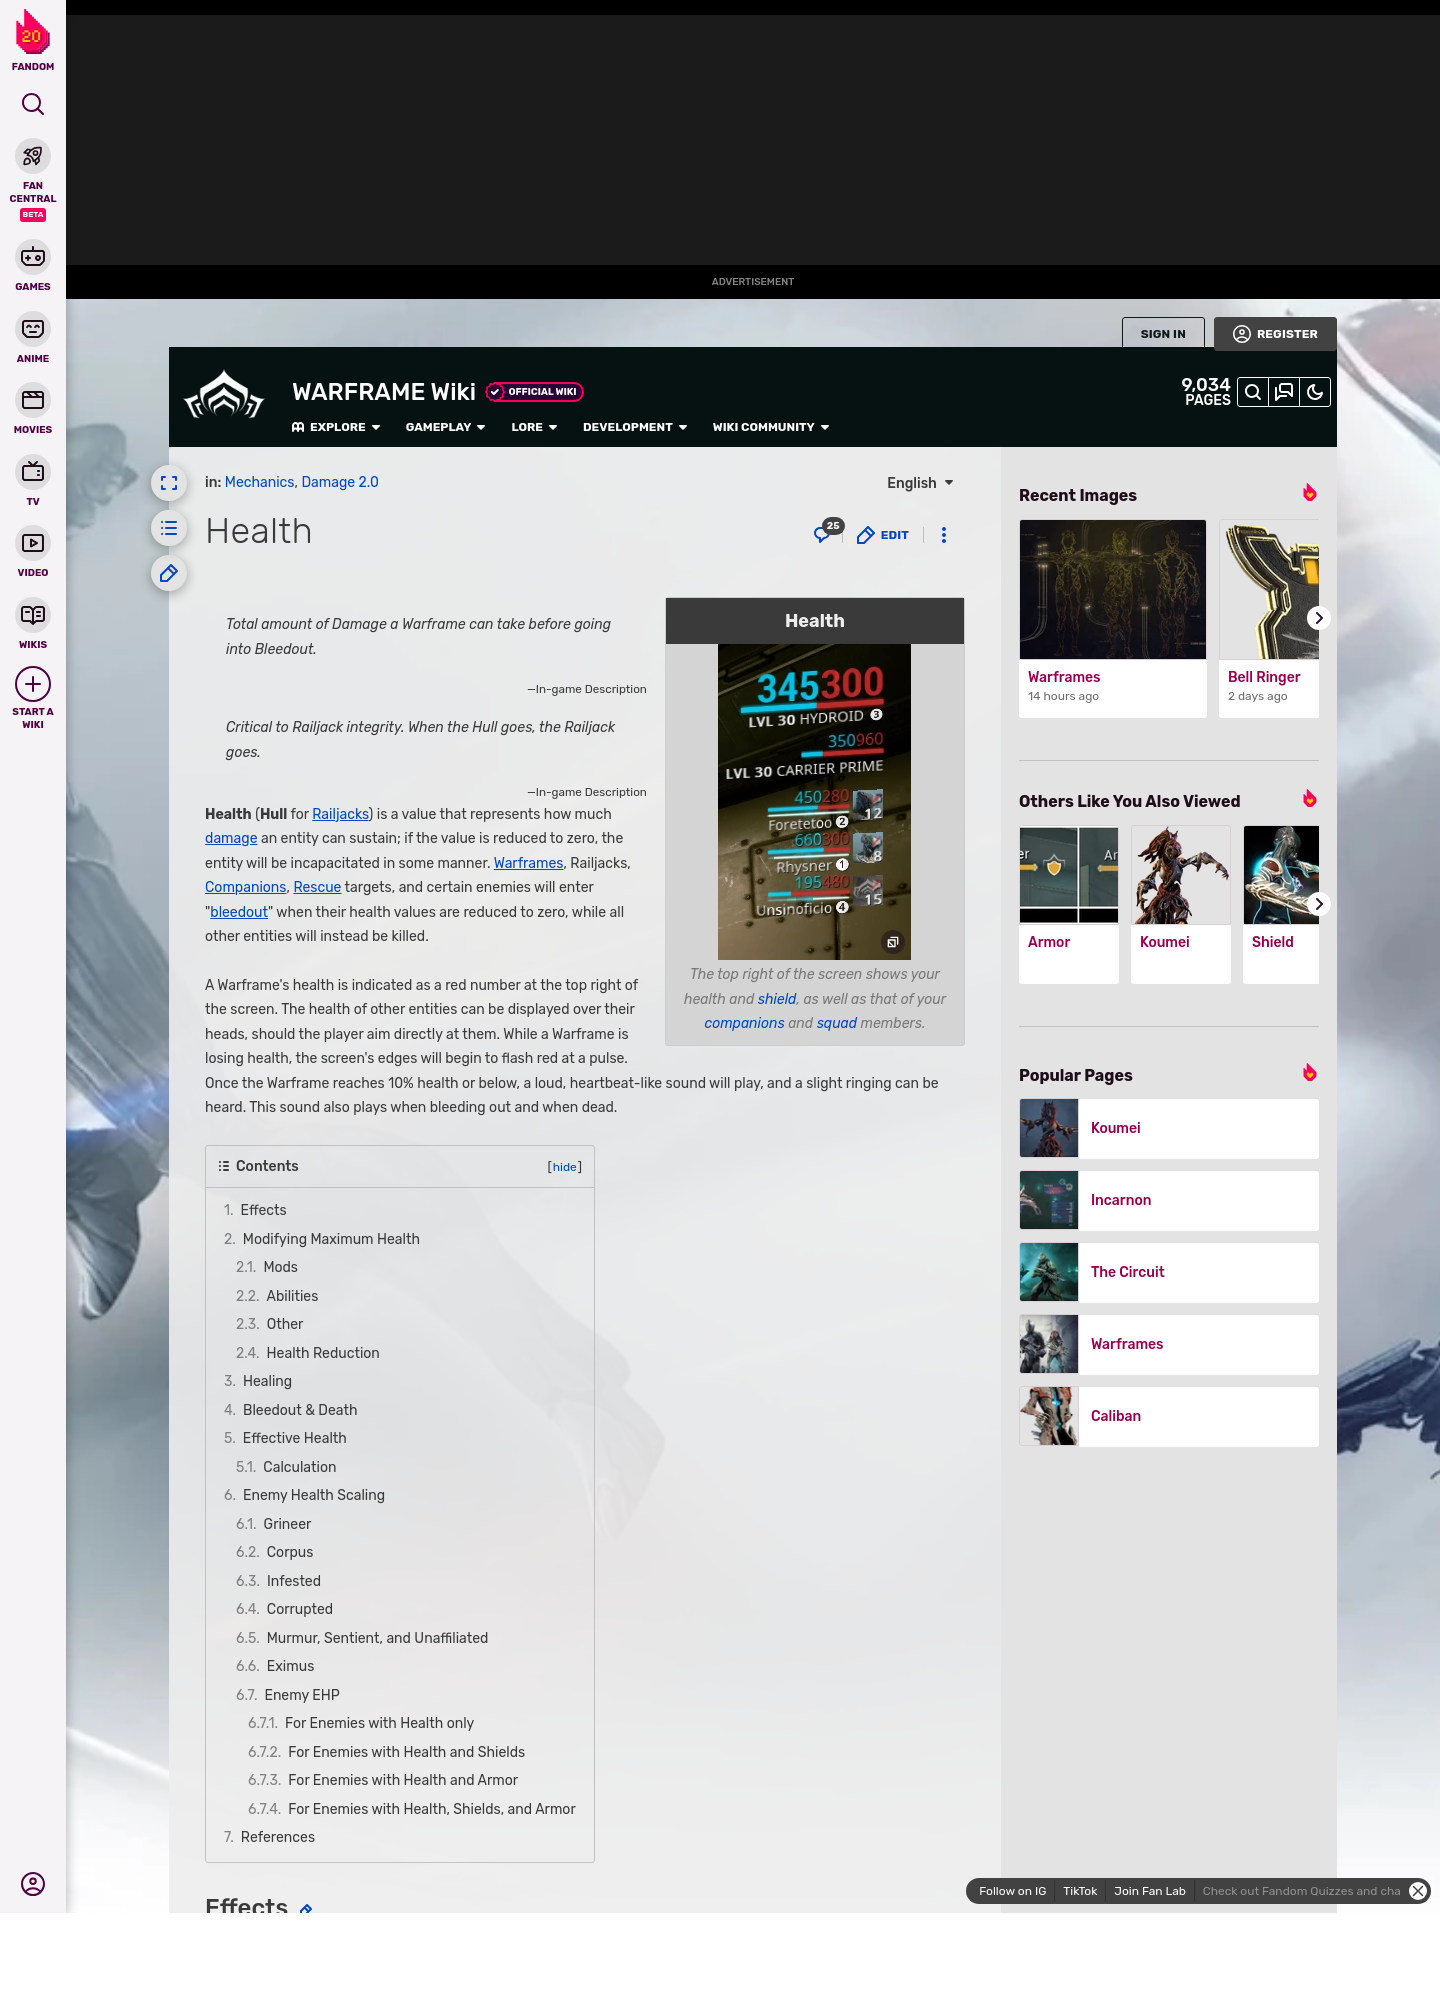This screenshot has height=2000, width=1440.
Task: Jump to Eximus subsection in contents
Action: pos(290,1666)
